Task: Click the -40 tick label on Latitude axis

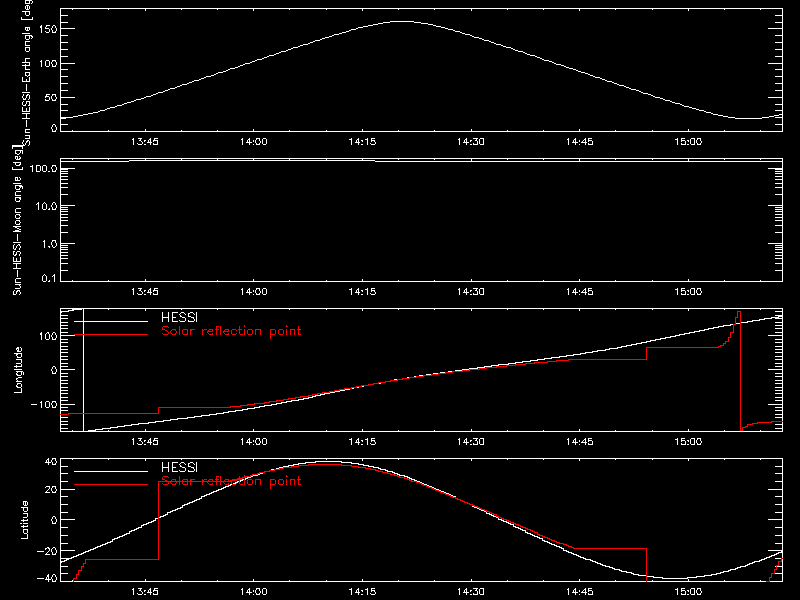Action: click(47, 579)
